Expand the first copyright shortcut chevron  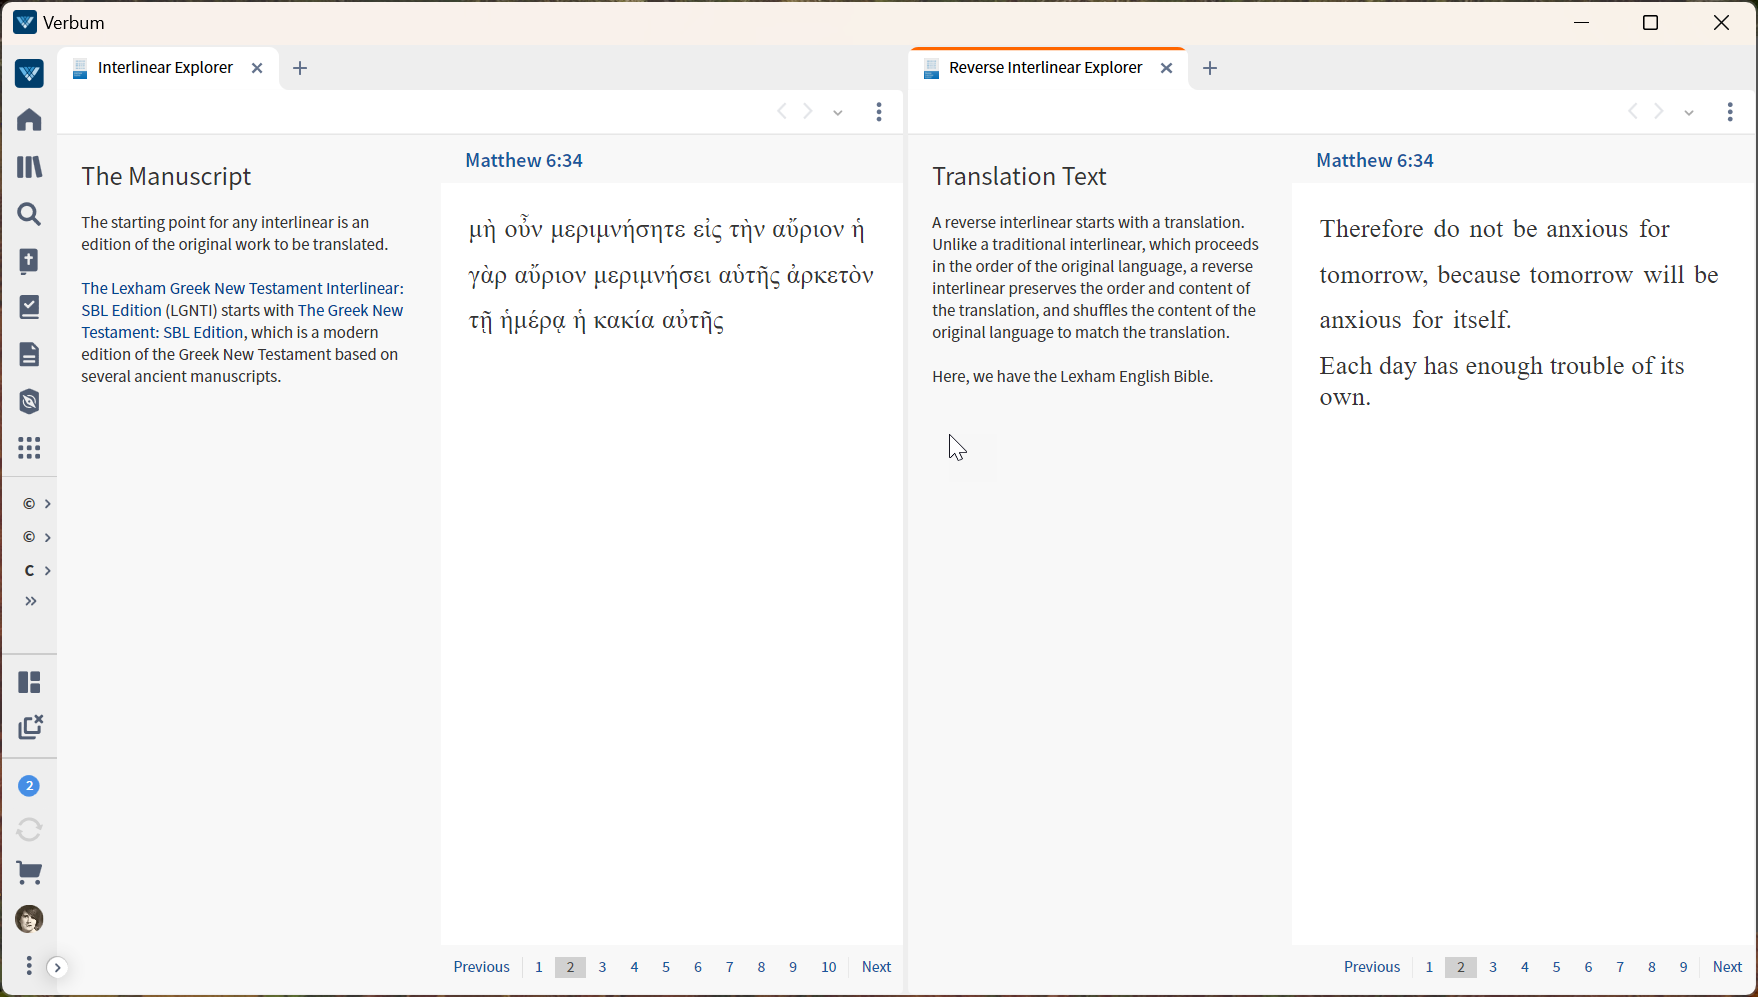pyautogui.click(x=47, y=504)
